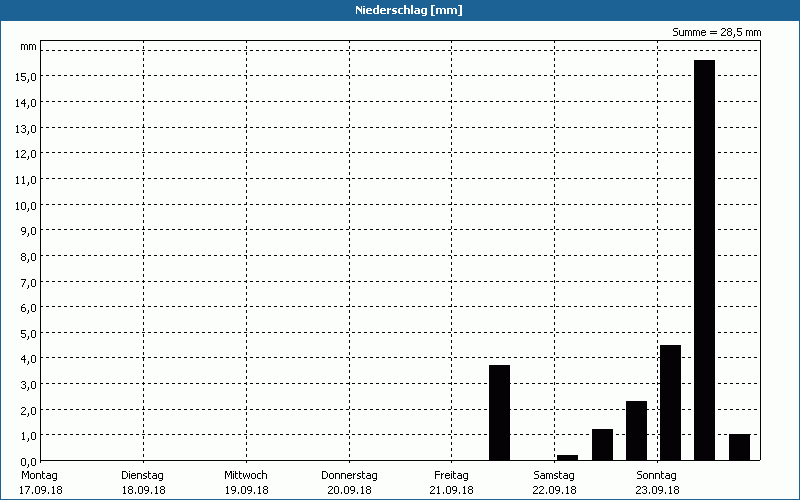
Task: Click the '15,0' y-axis value
Action: pyautogui.click(x=26, y=77)
